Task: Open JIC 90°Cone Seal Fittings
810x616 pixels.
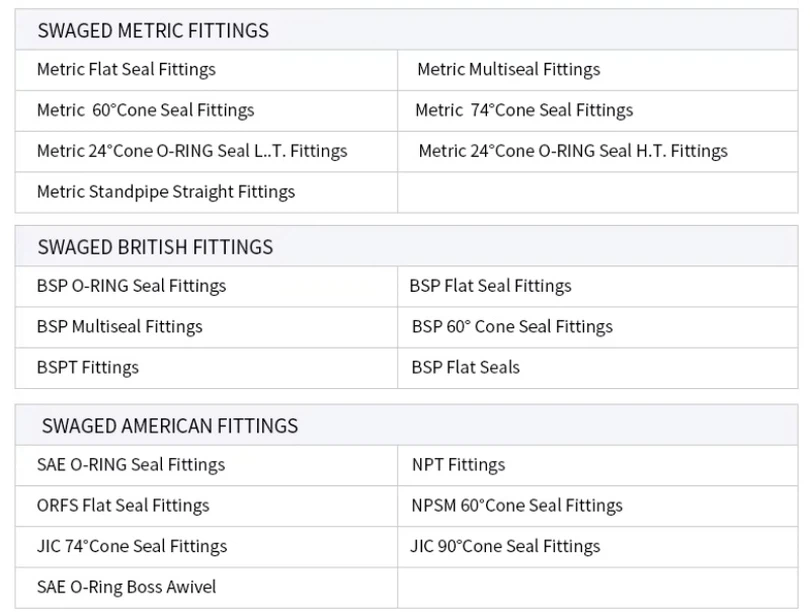Action: [505, 546]
